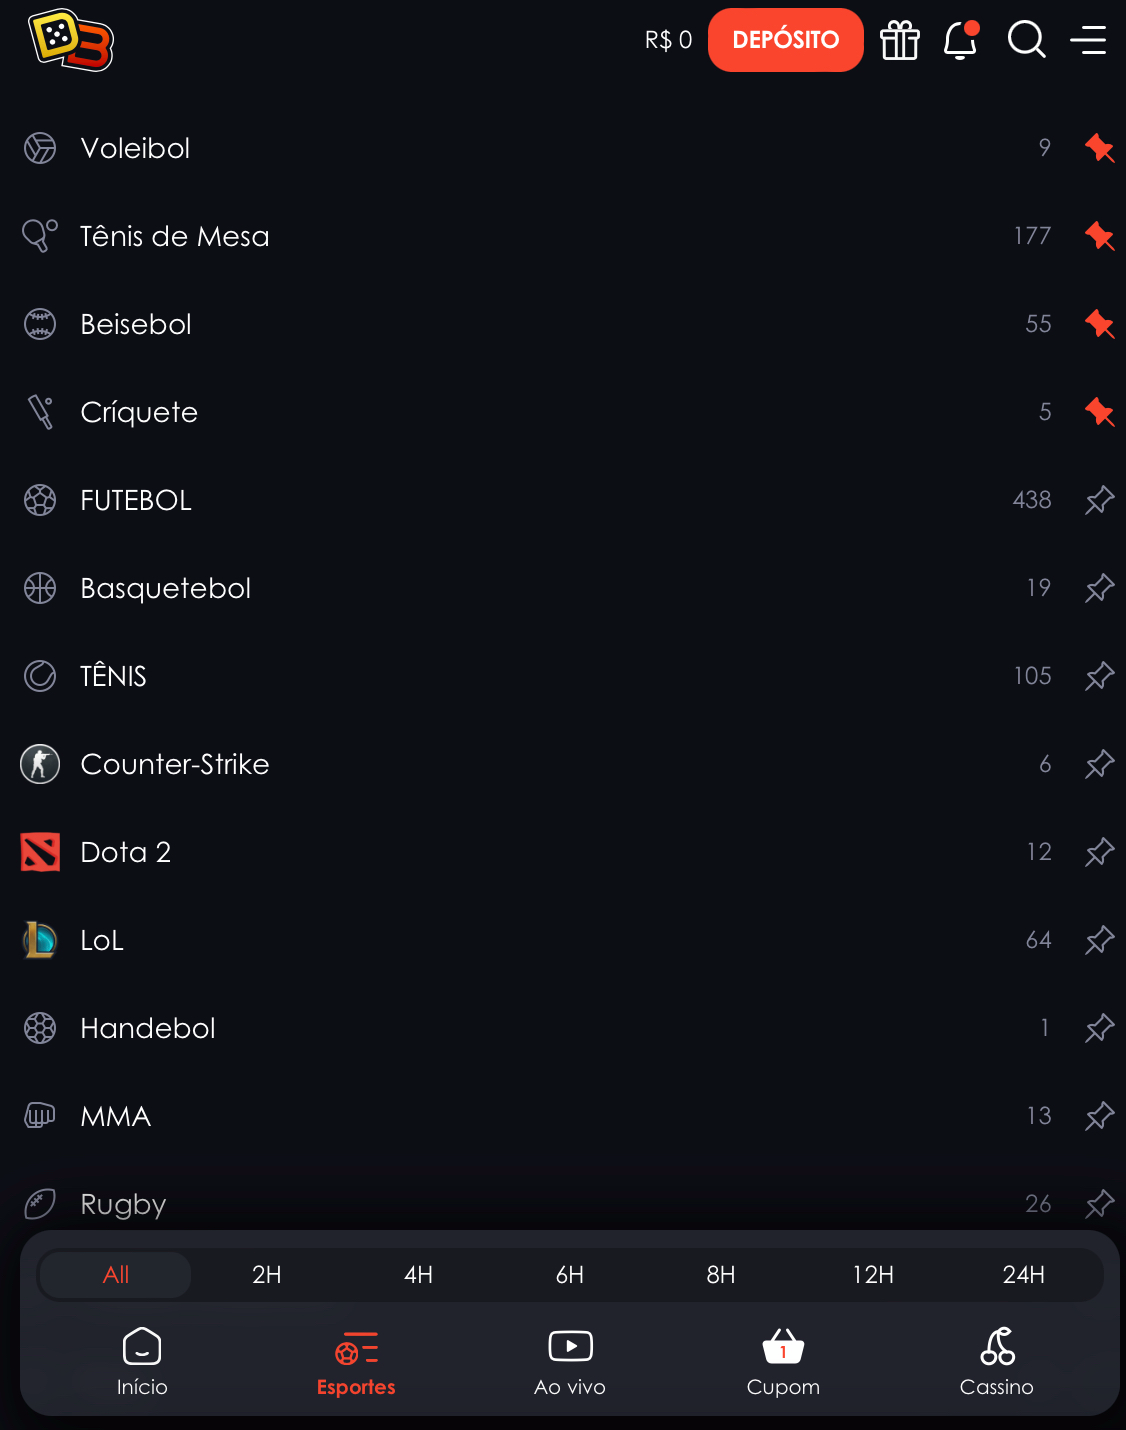Click the search magnifier icon

(x=1026, y=40)
